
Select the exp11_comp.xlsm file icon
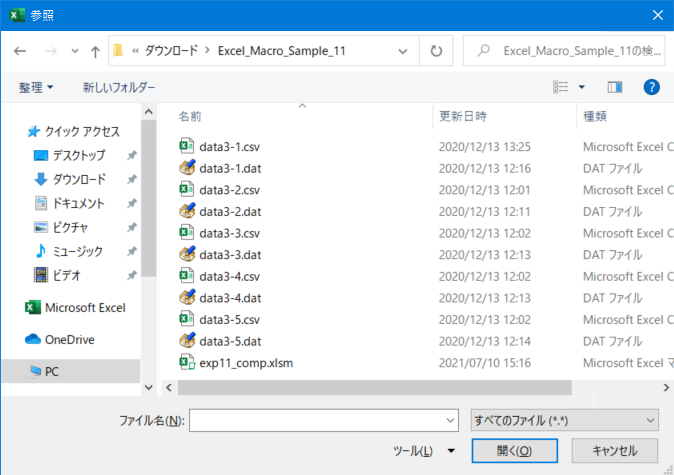pyautogui.click(x=187, y=362)
